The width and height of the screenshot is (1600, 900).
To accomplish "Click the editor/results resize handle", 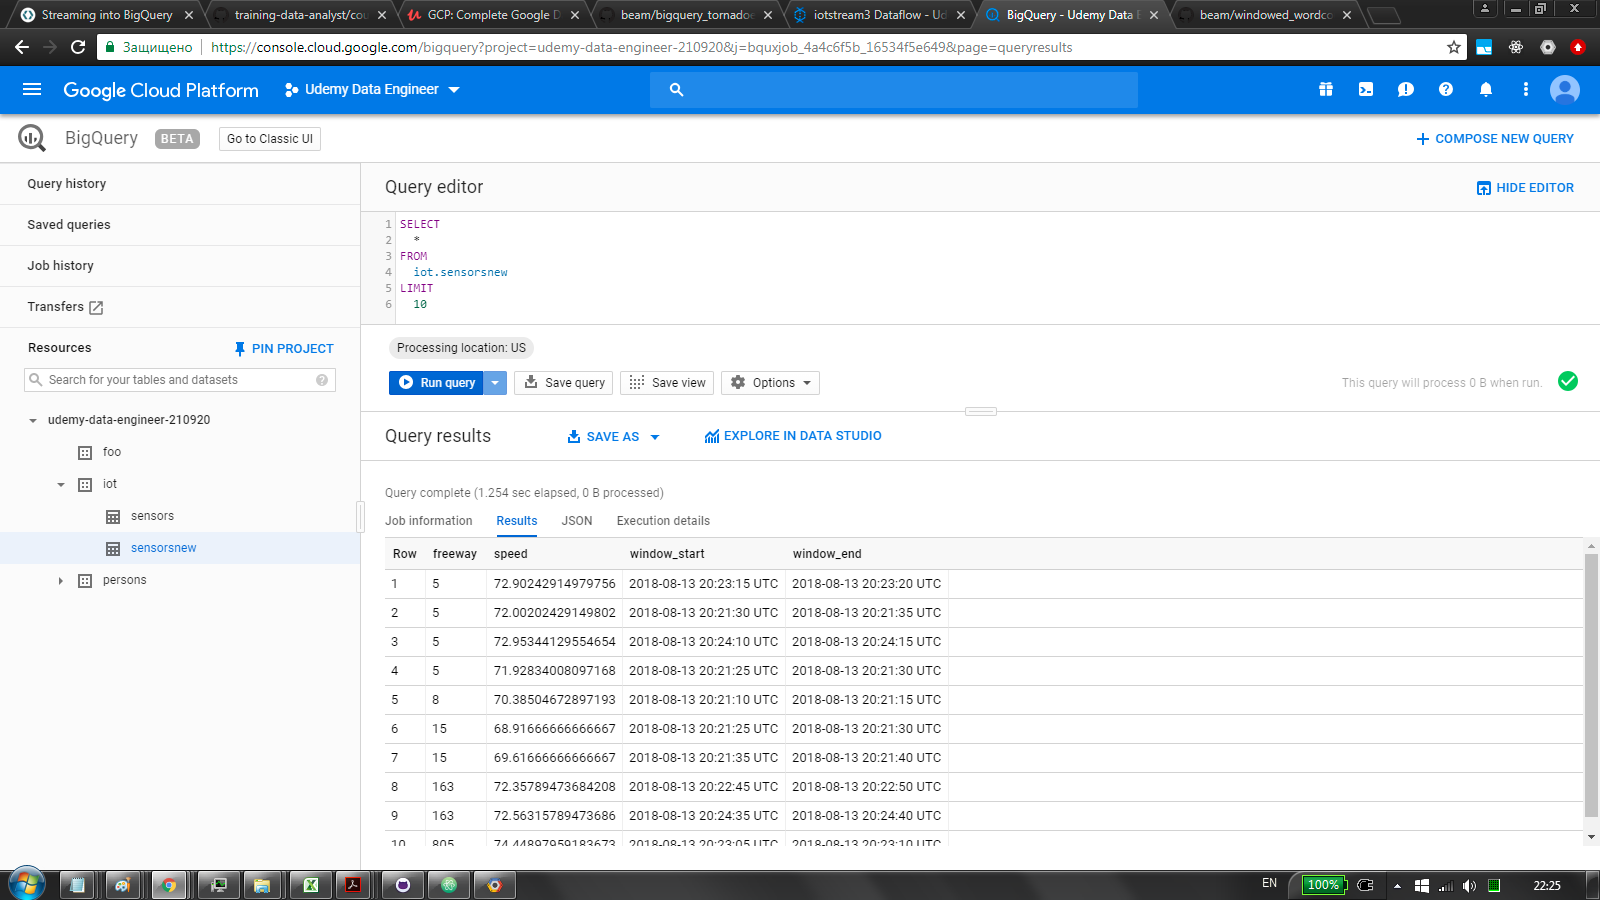I will [x=981, y=411].
